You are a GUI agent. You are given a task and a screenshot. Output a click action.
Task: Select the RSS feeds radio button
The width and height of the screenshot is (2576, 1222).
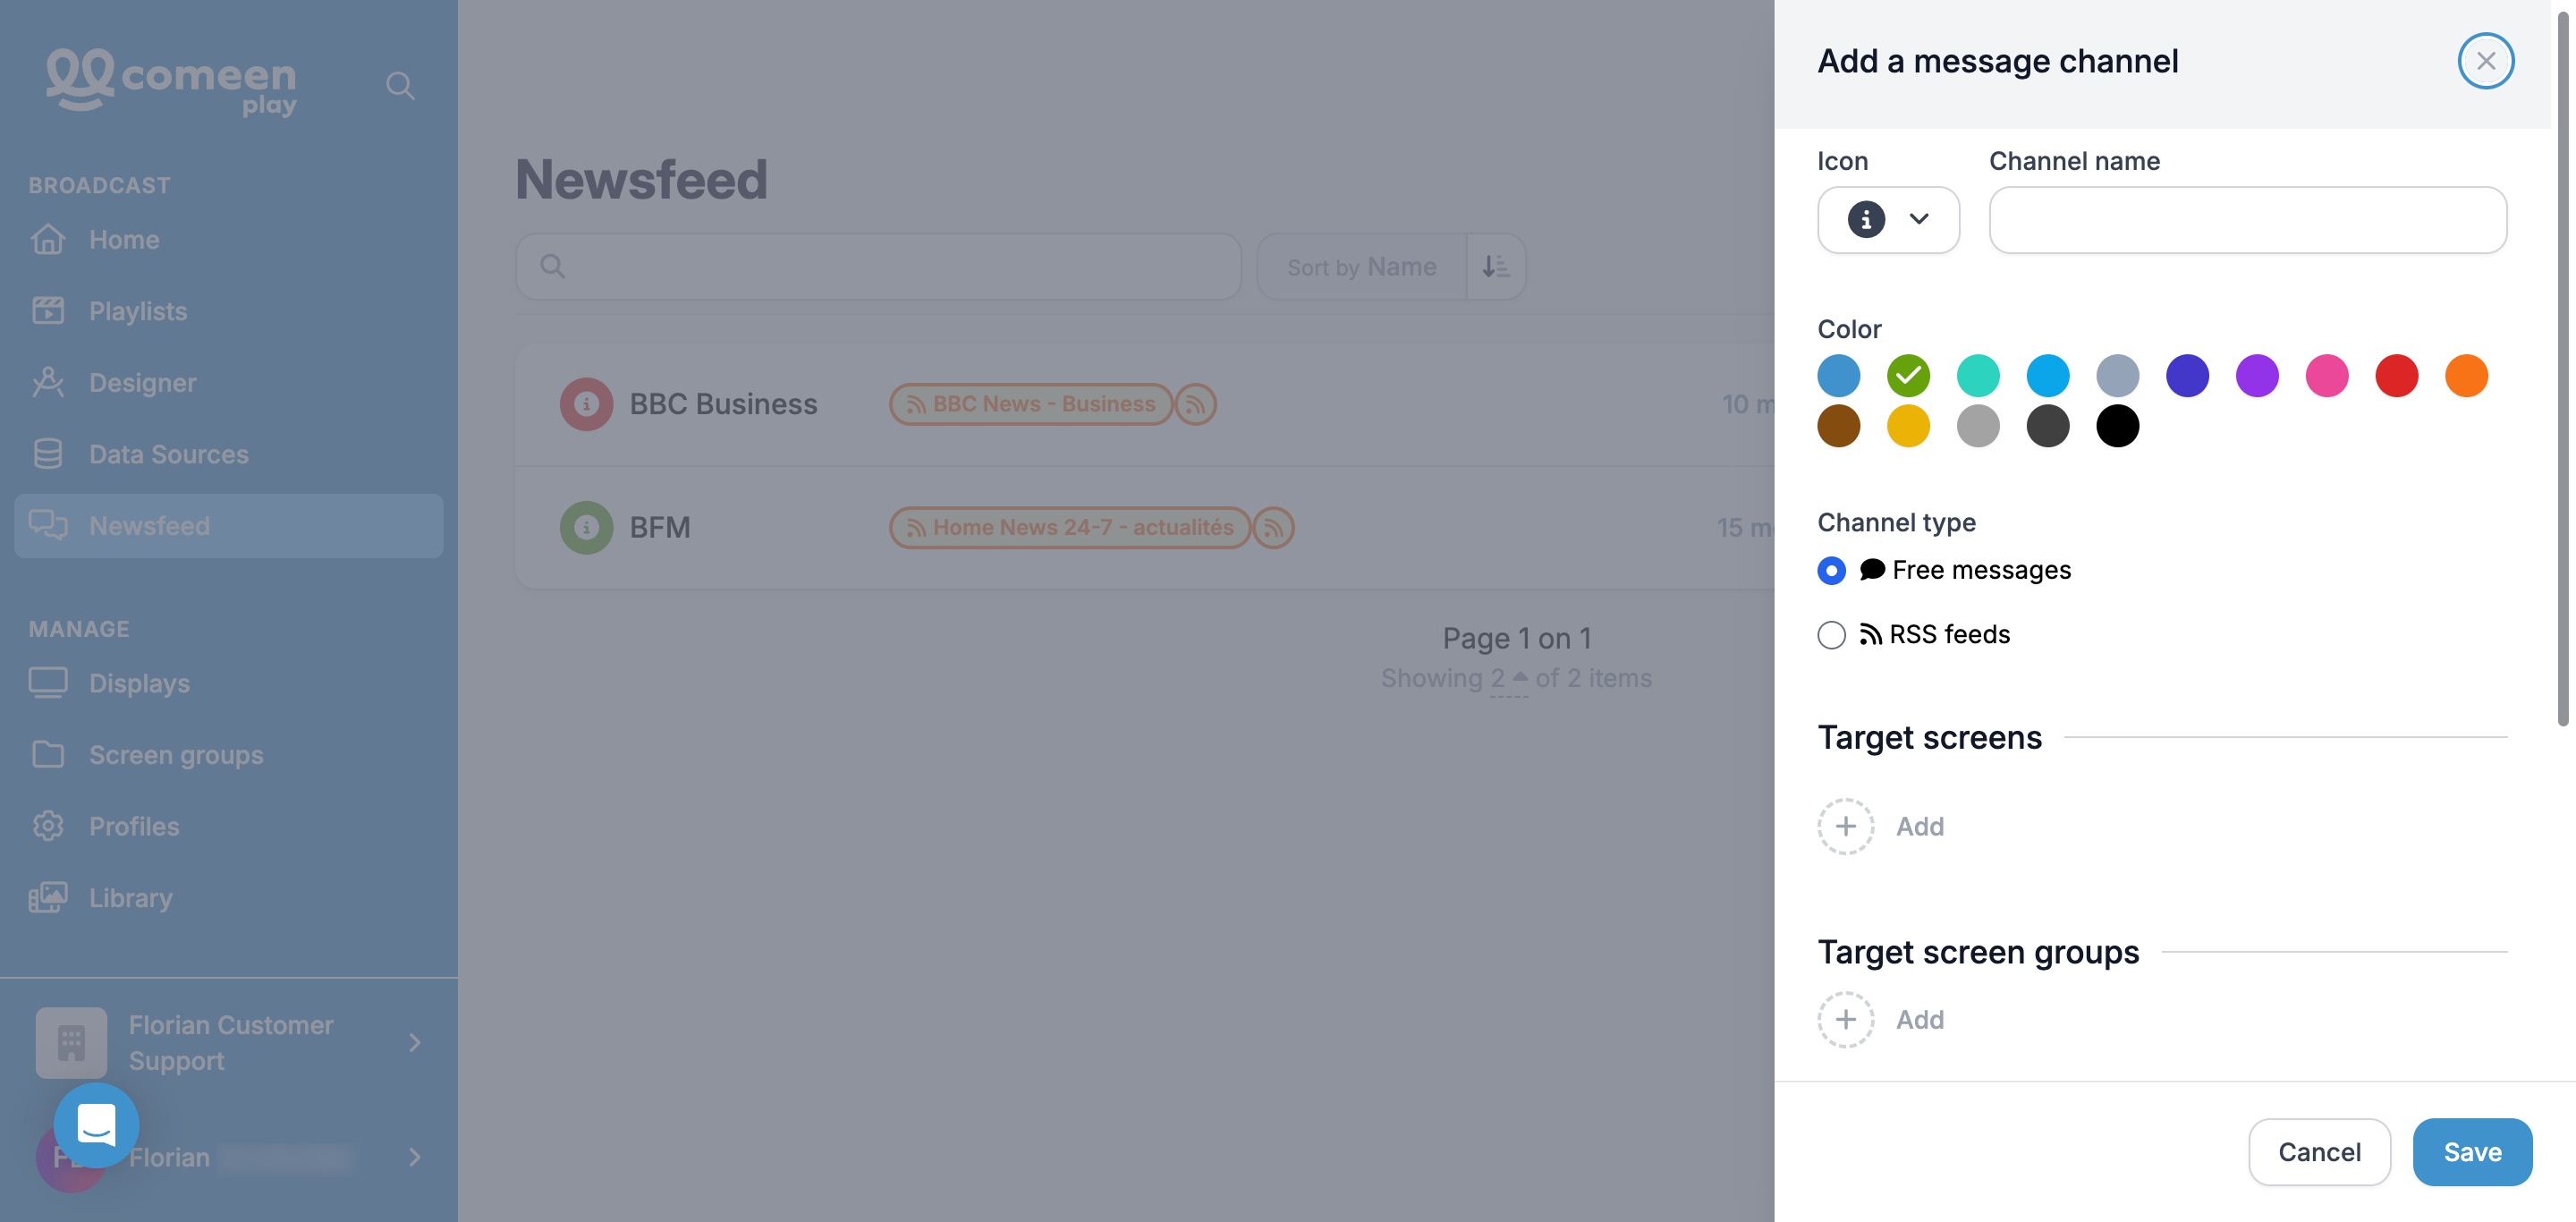1831,635
